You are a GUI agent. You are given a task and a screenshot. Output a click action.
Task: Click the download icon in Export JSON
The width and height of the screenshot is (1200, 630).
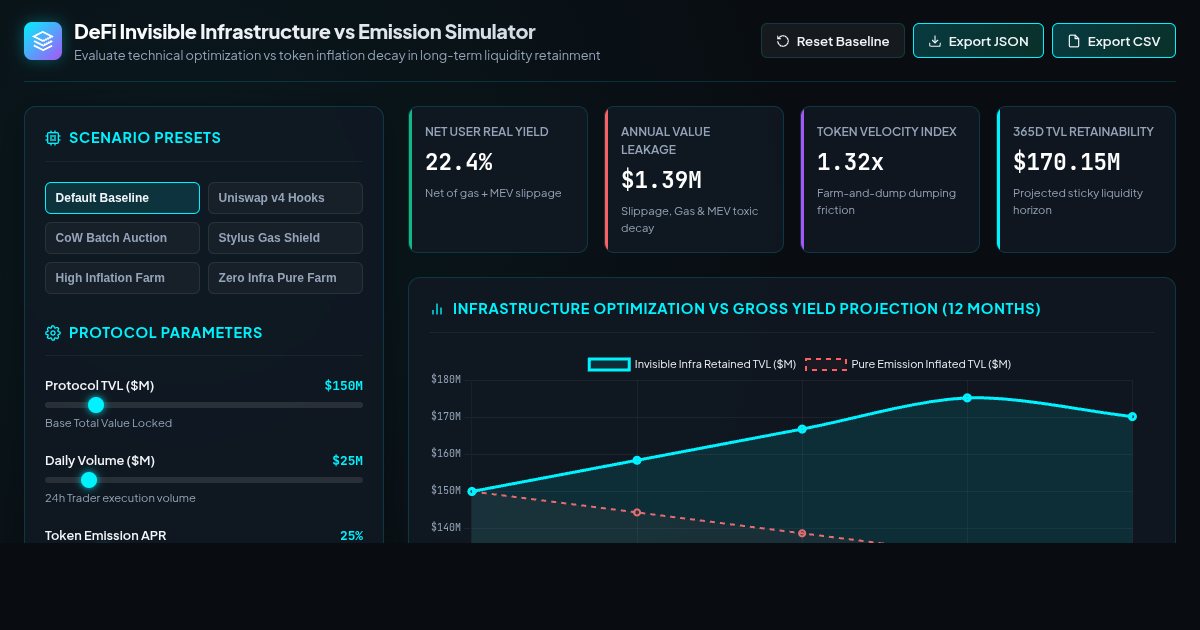tap(935, 41)
